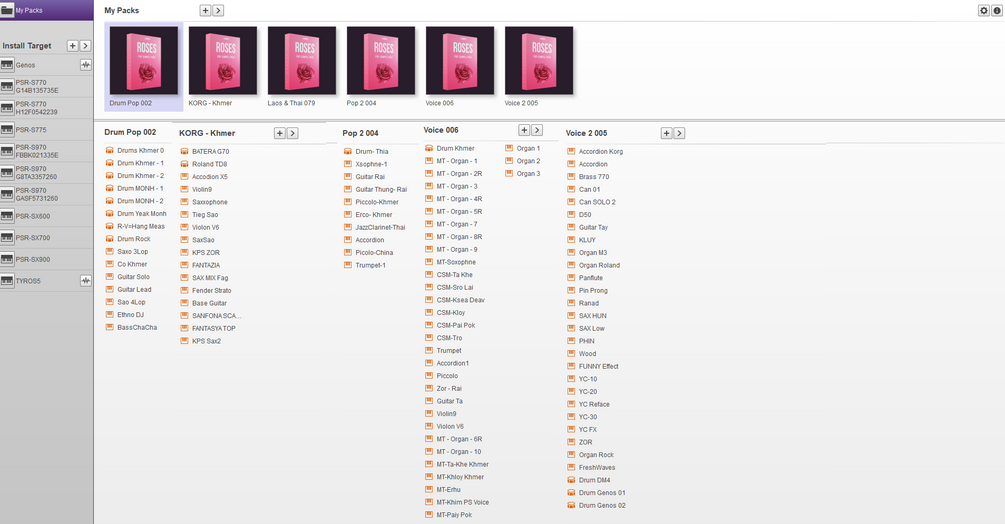Add an install target with plus button
The image size is (1005, 524).
point(72,45)
